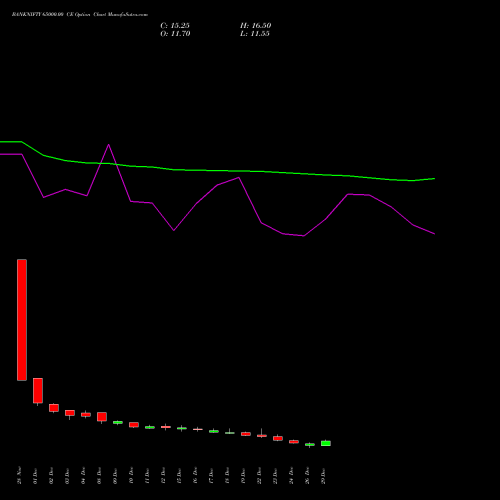Click the 28 Nov date label
The width and height of the screenshot is (500, 500).
pos(19,475)
